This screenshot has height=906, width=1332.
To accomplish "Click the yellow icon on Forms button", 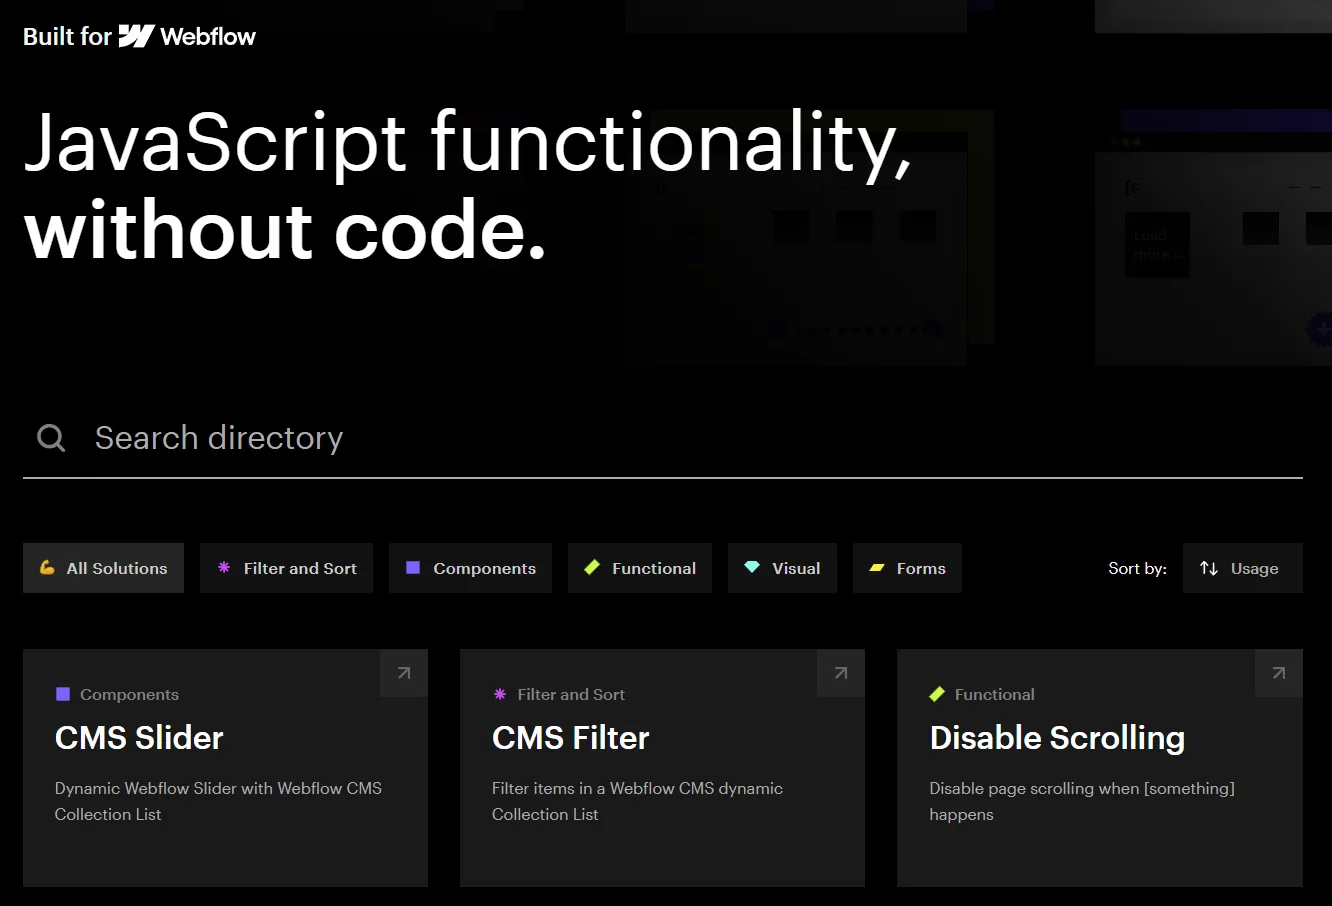I will 877,567.
